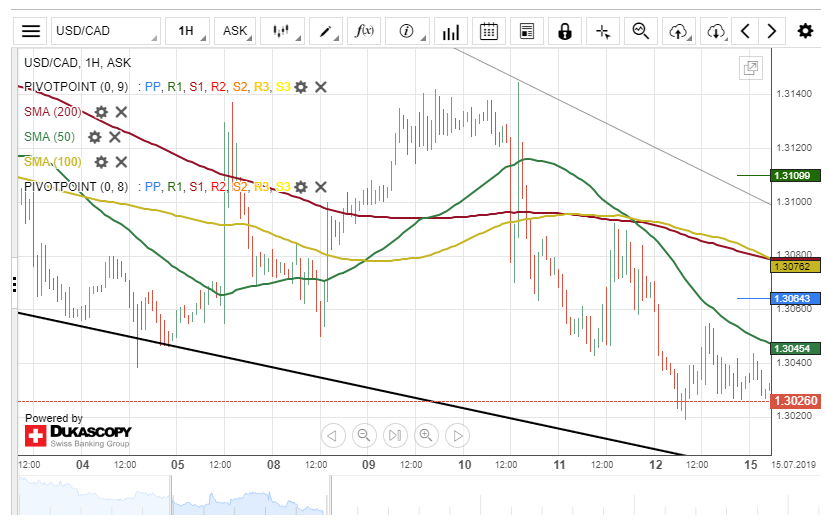Expand the ASK price side dropdown
Viewport: 827px width, 521px height.
237,31
